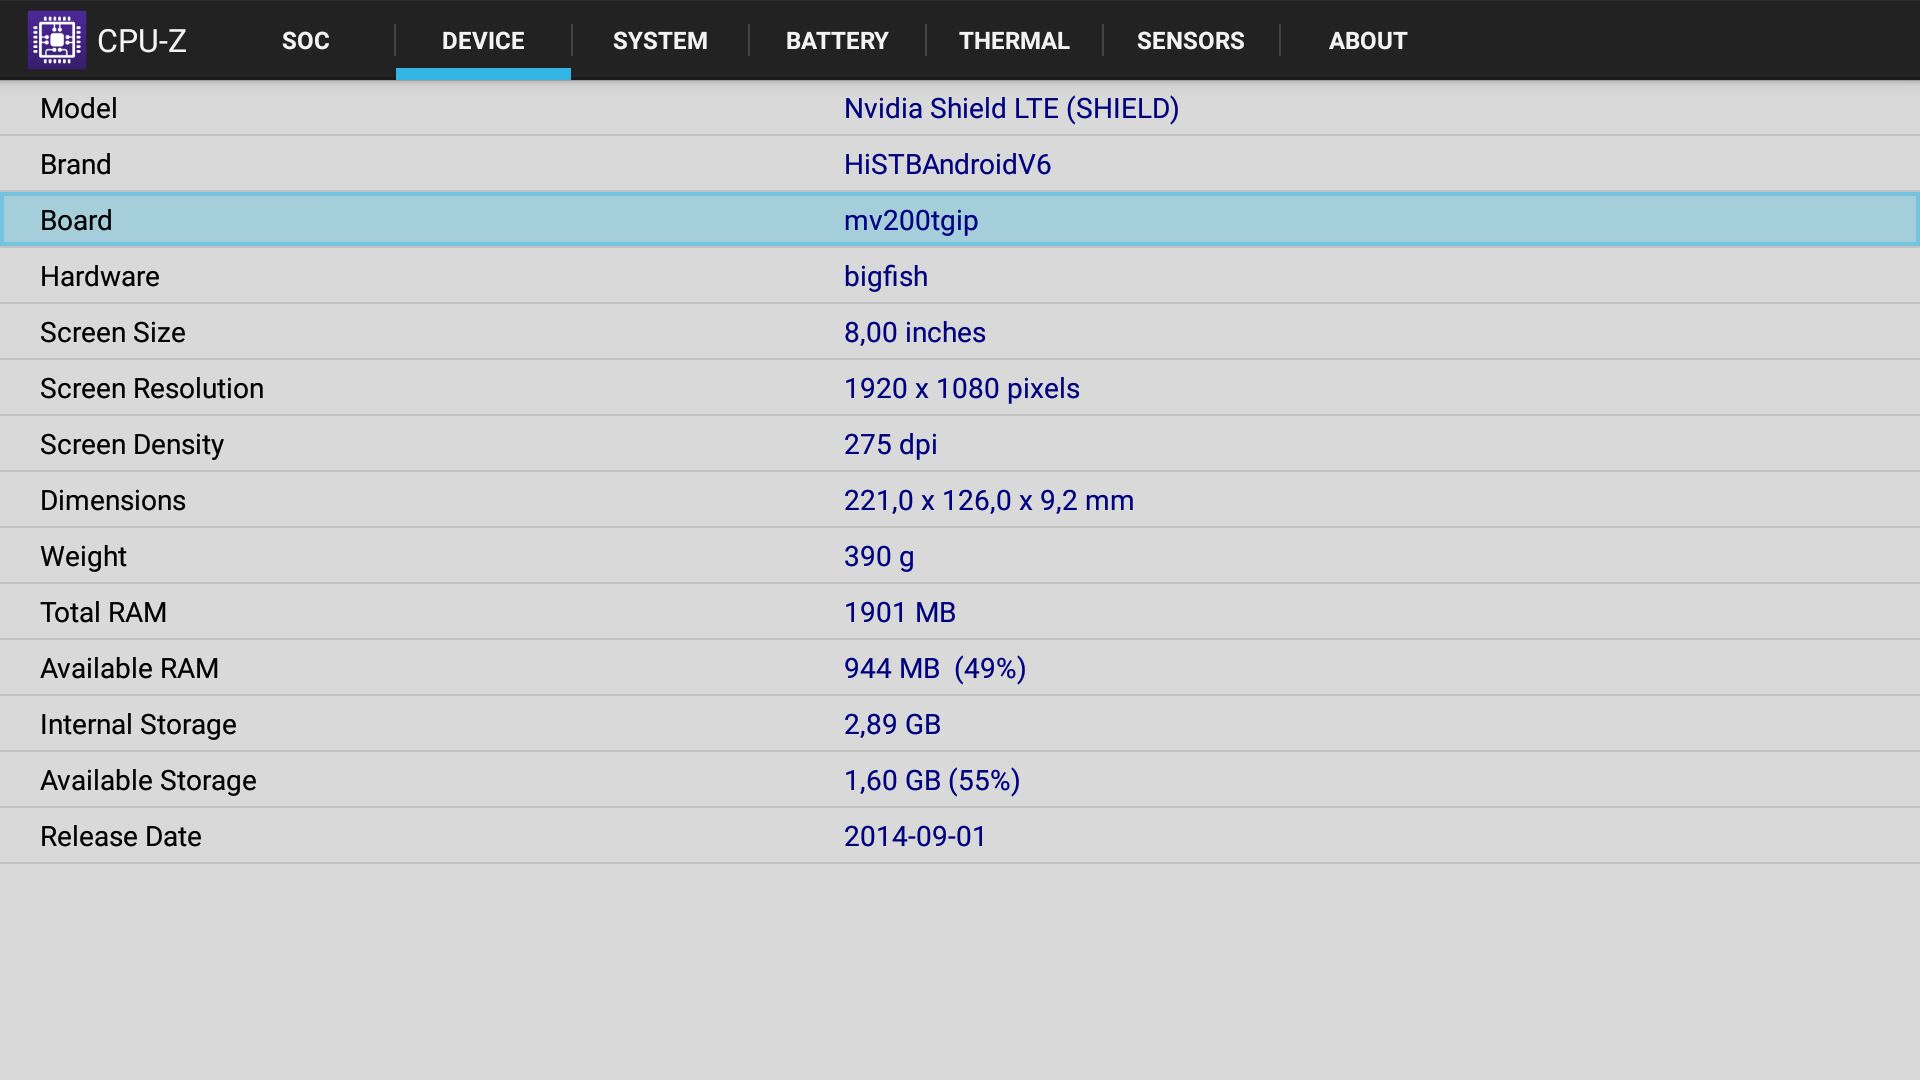This screenshot has width=1920, height=1080.
Task: Click the Screen Resolution row
Action: (960, 388)
